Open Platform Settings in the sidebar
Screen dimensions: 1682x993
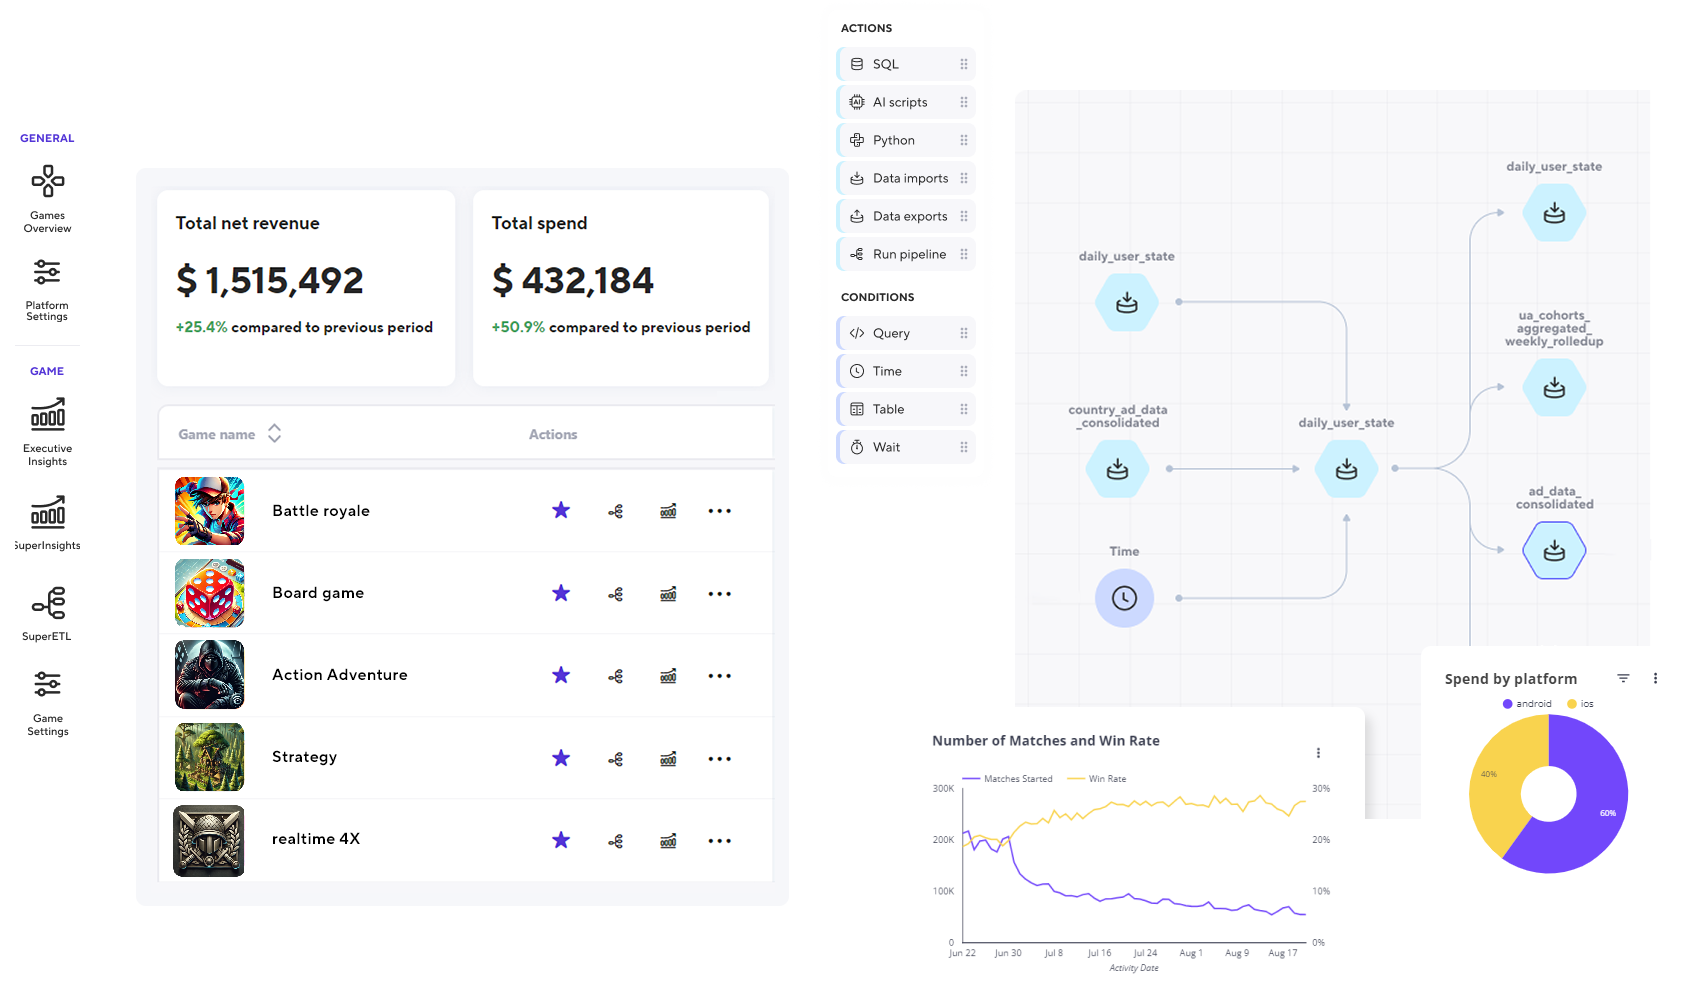coord(47,290)
